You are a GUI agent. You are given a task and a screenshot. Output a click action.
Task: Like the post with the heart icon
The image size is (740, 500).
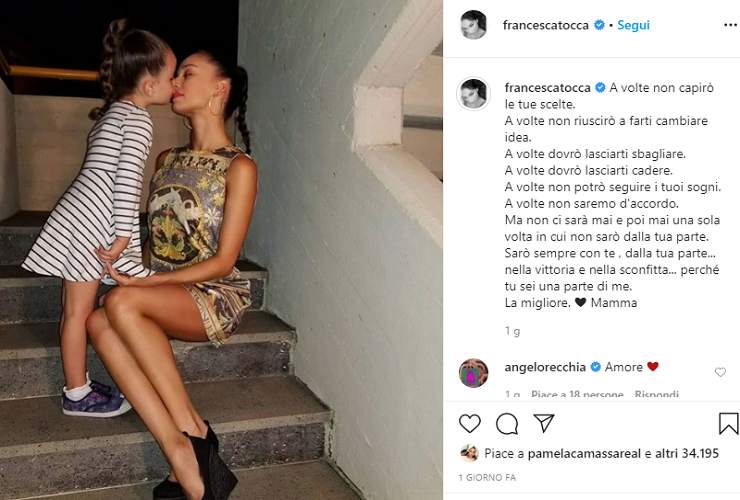[x=470, y=424]
